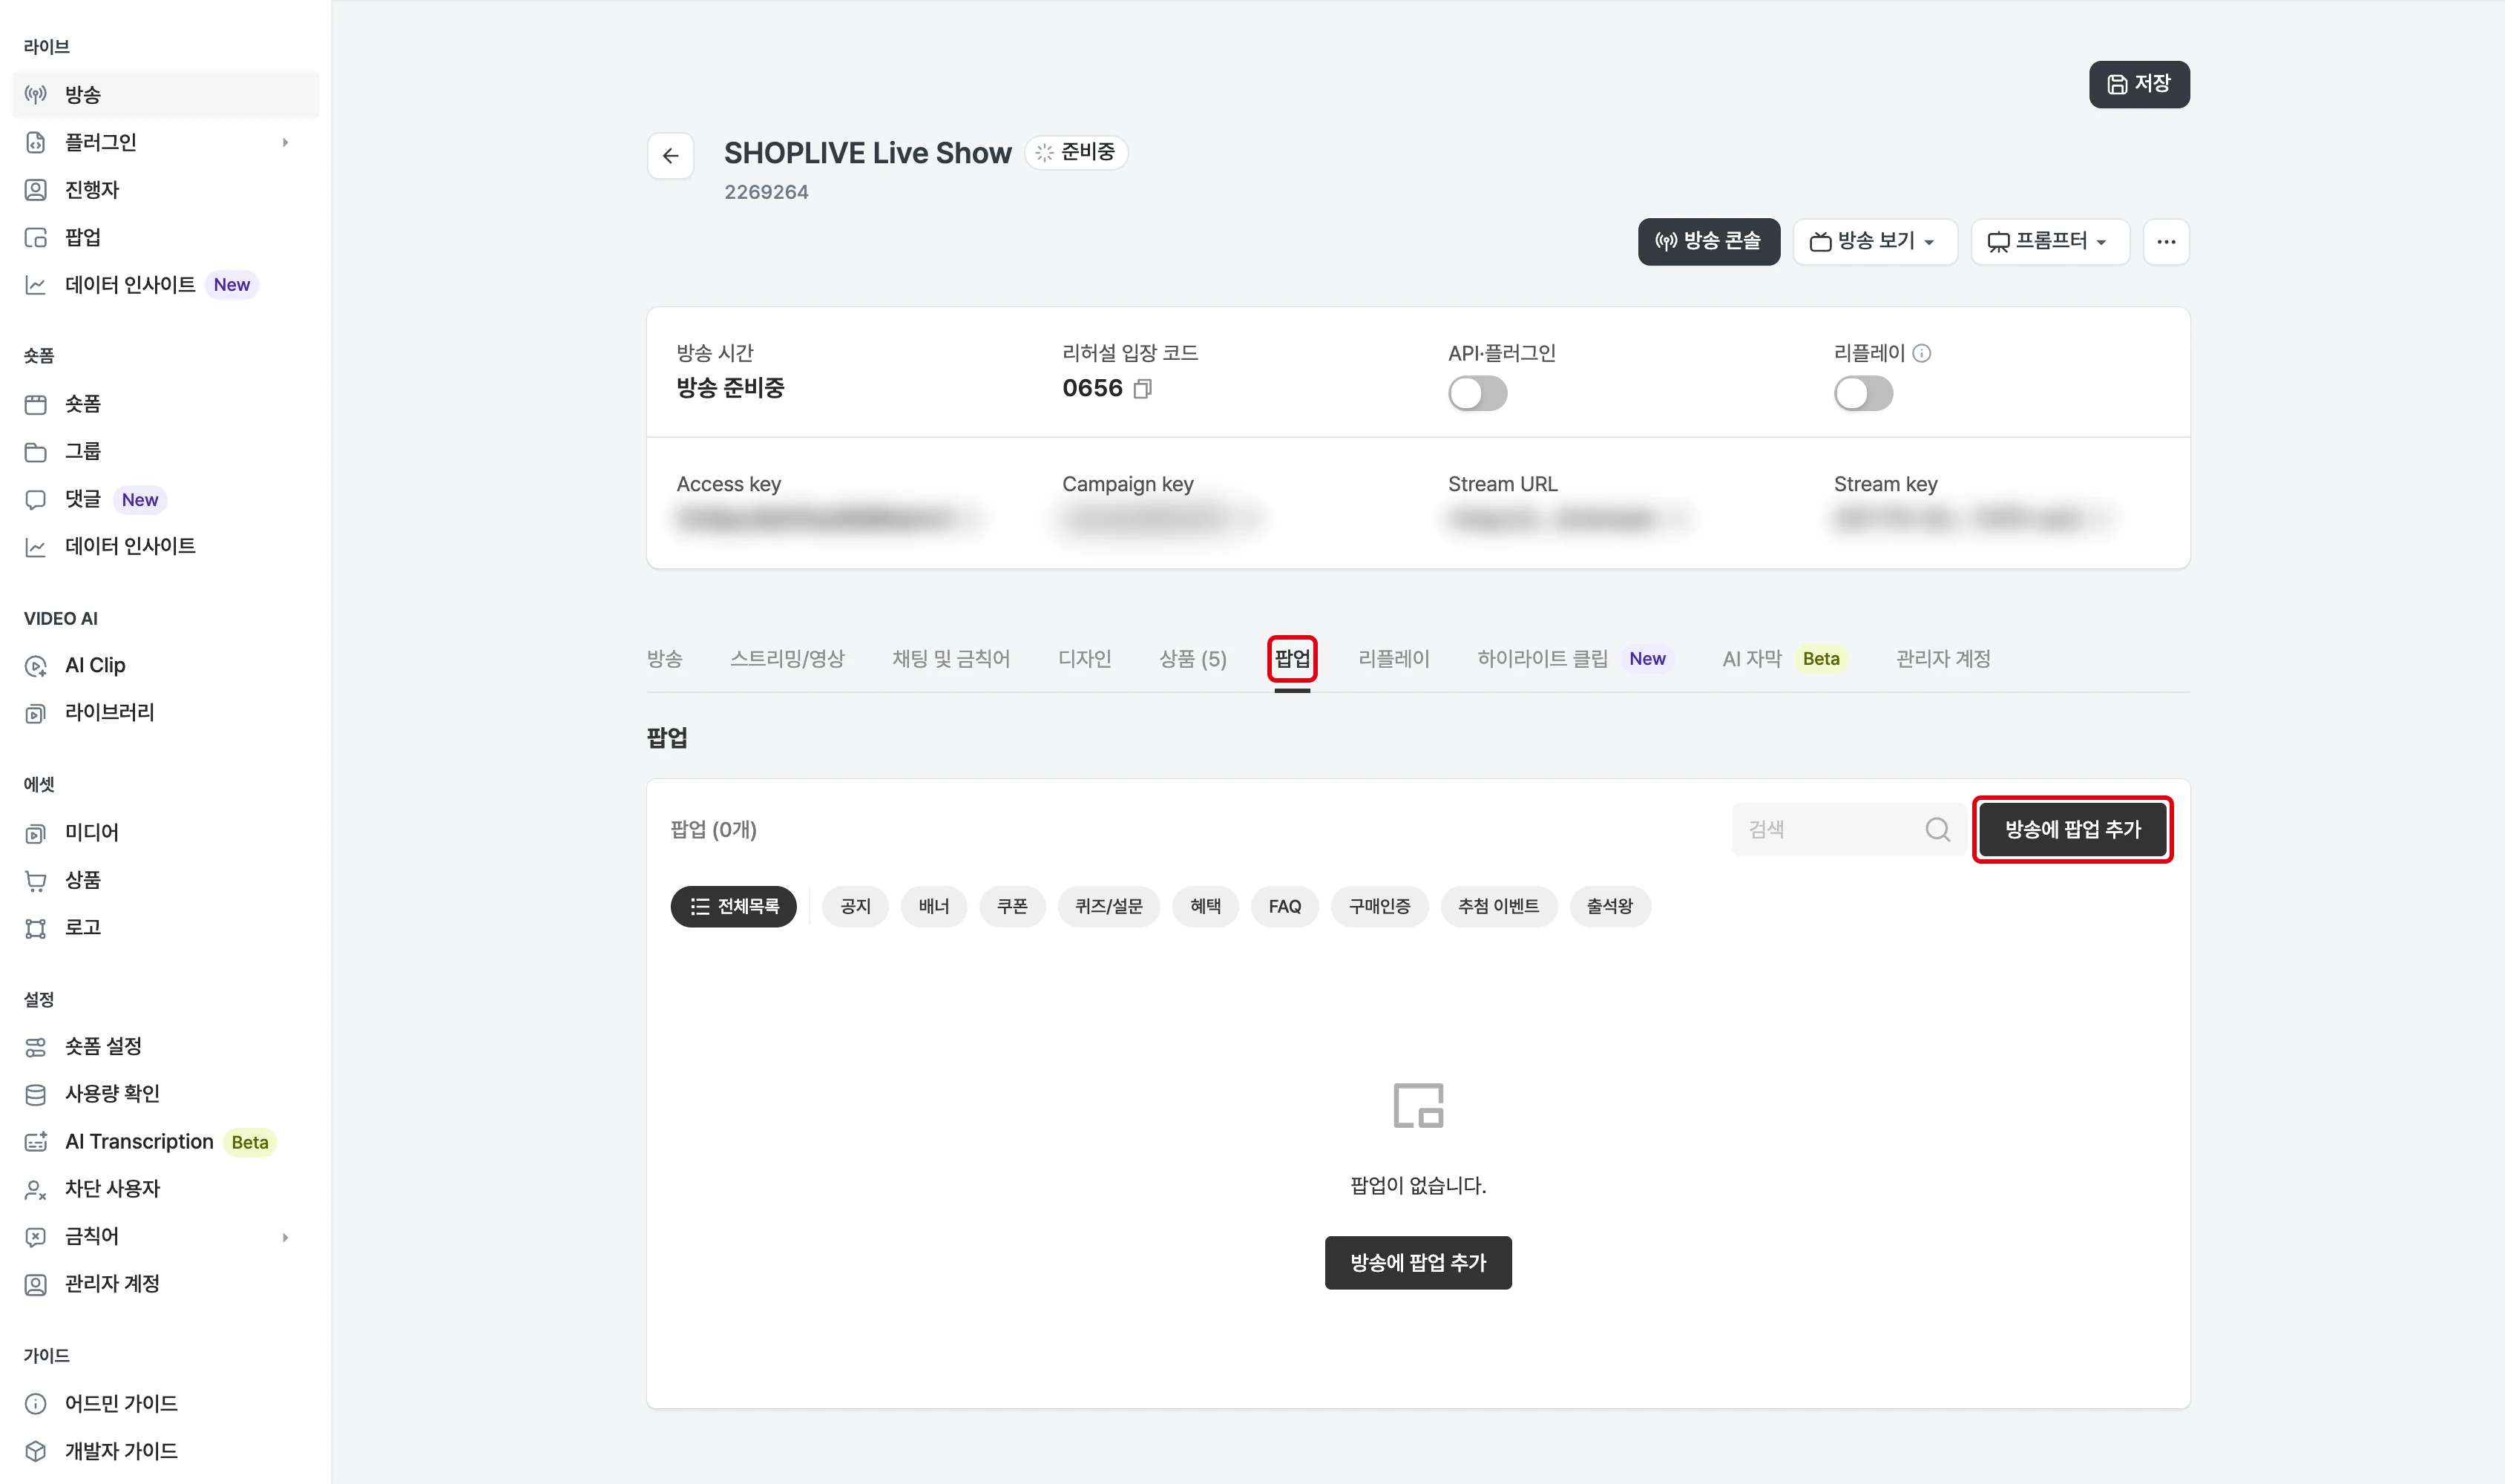The height and width of the screenshot is (1484, 2505).
Task: Open 진행자 in the sidebar
Action: pos(165,190)
